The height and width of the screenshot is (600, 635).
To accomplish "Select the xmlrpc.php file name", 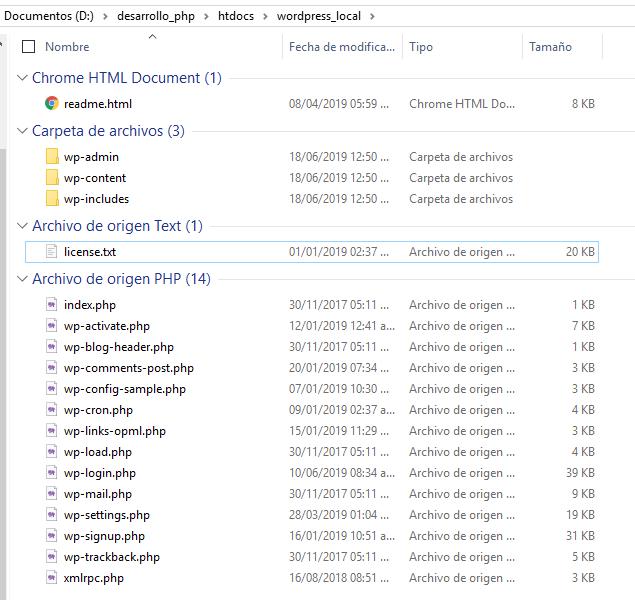I will [x=94, y=579].
